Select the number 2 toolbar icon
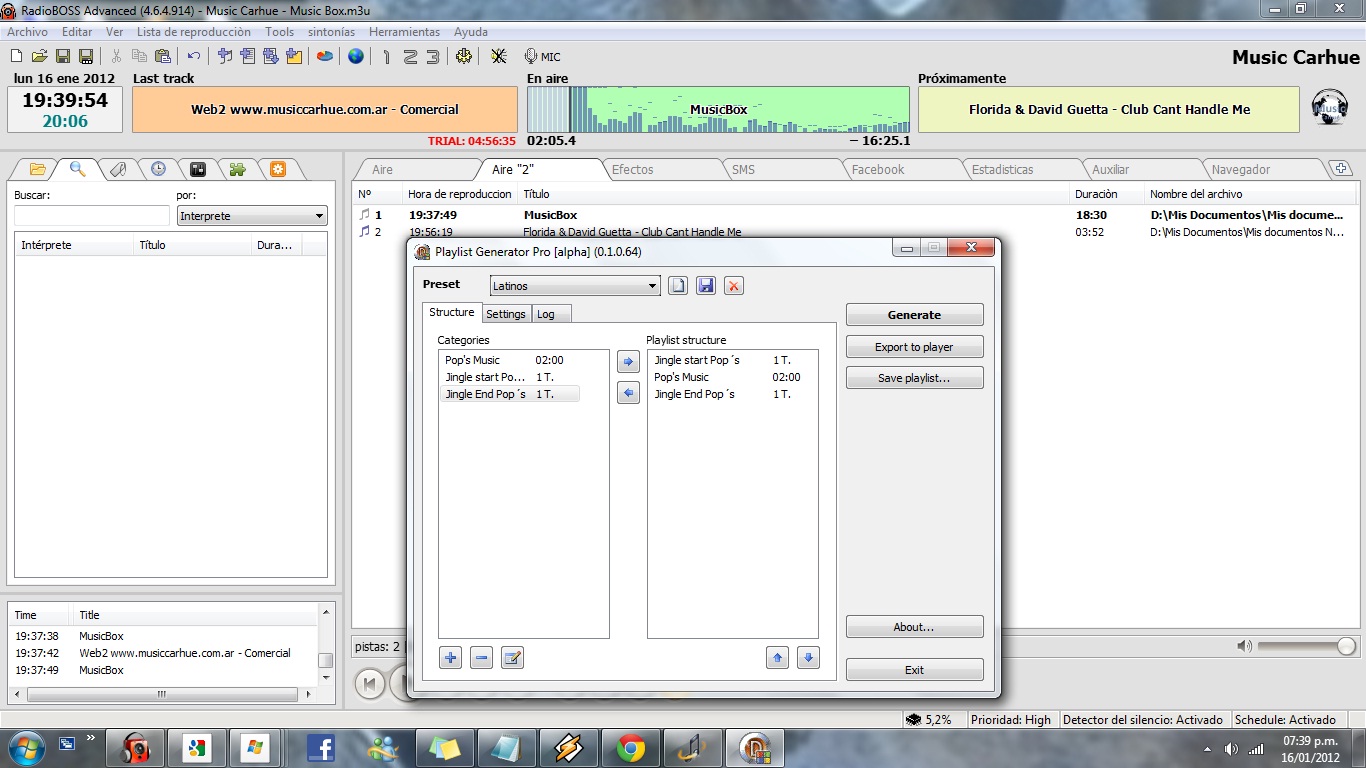Image resolution: width=1366 pixels, height=768 pixels. (x=410, y=57)
